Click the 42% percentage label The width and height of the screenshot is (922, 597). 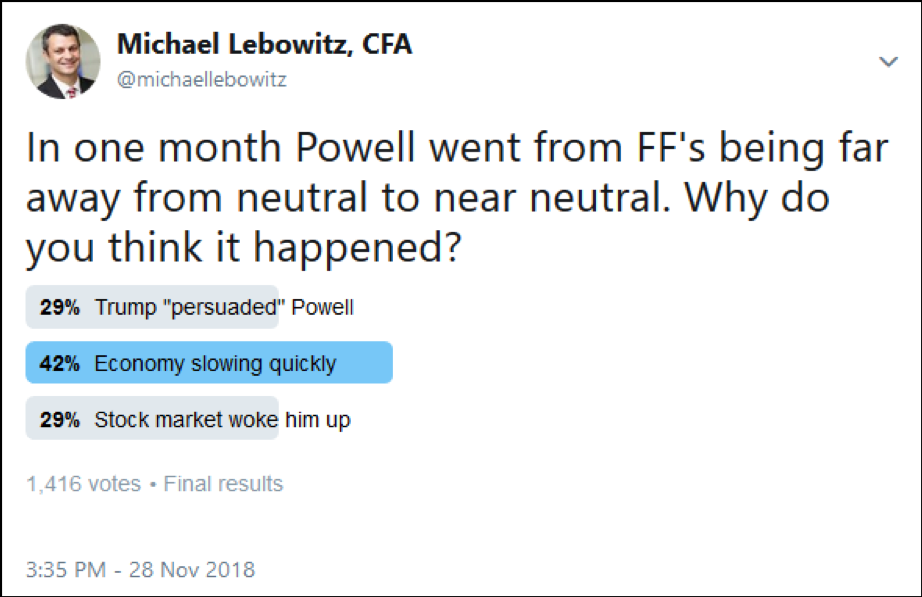59,363
